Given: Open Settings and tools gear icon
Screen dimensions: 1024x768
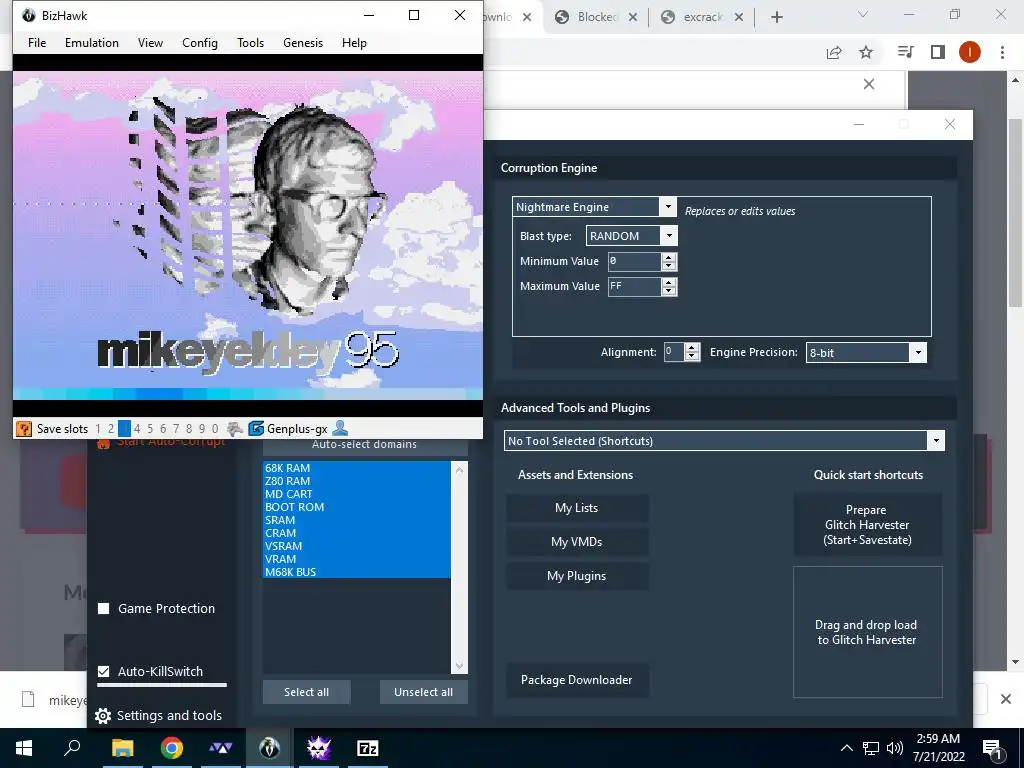Looking at the screenshot, I should [103, 716].
